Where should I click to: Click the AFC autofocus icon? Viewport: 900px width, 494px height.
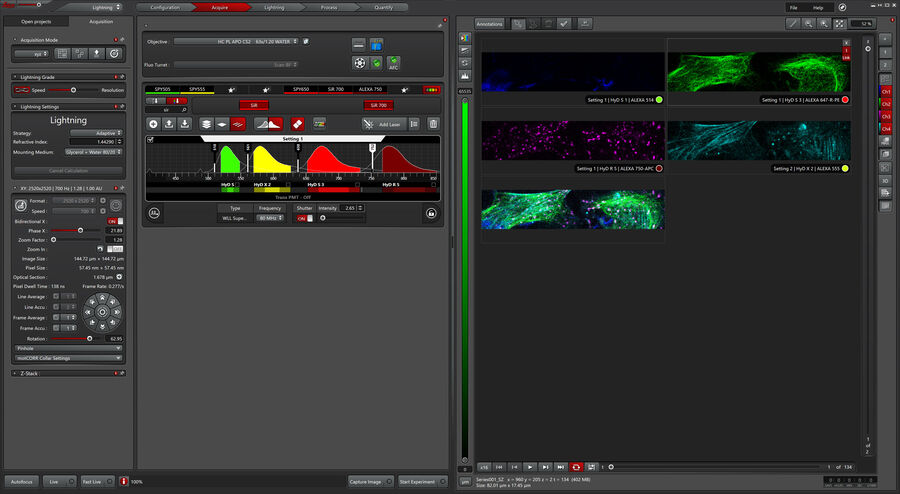click(x=393, y=63)
